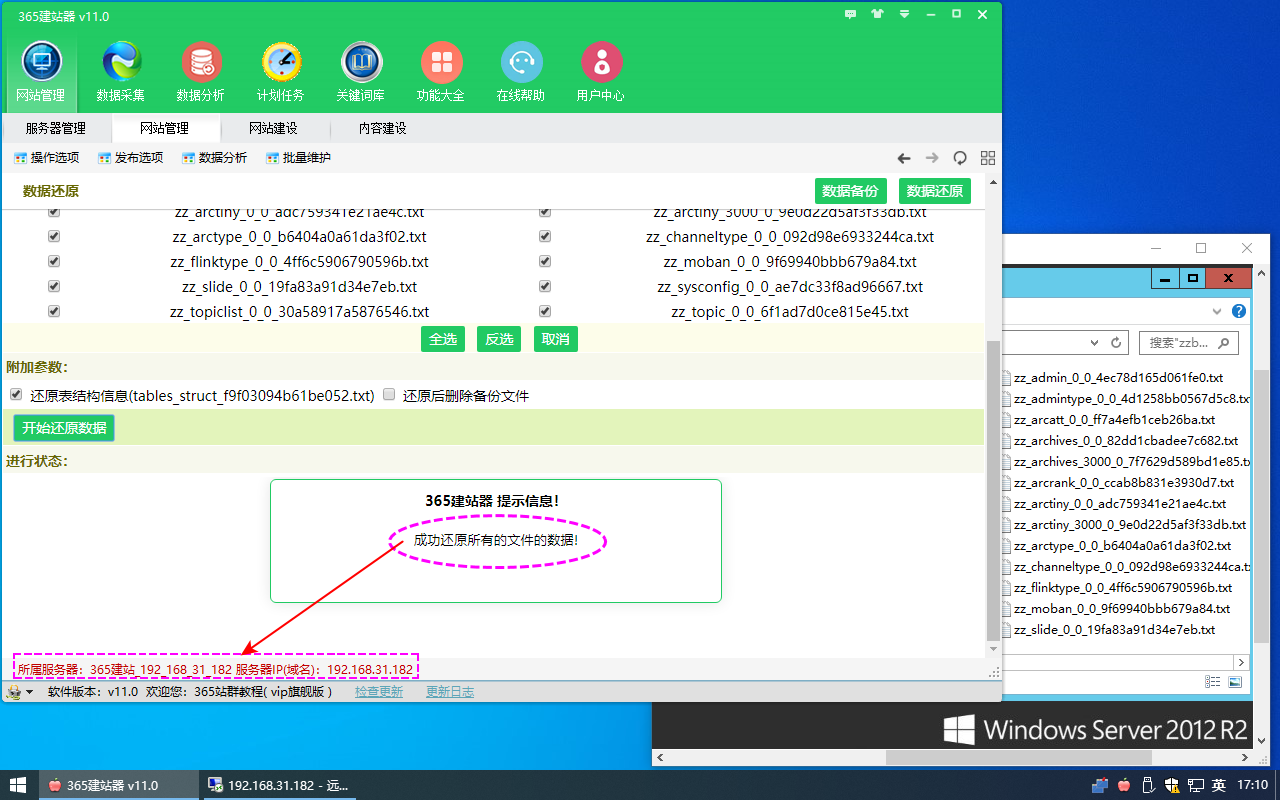Select zz_admin_0_0_4ec78d165d061fe0.txt in explorer
This screenshot has height=800, width=1280.
click(x=1118, y=378)
